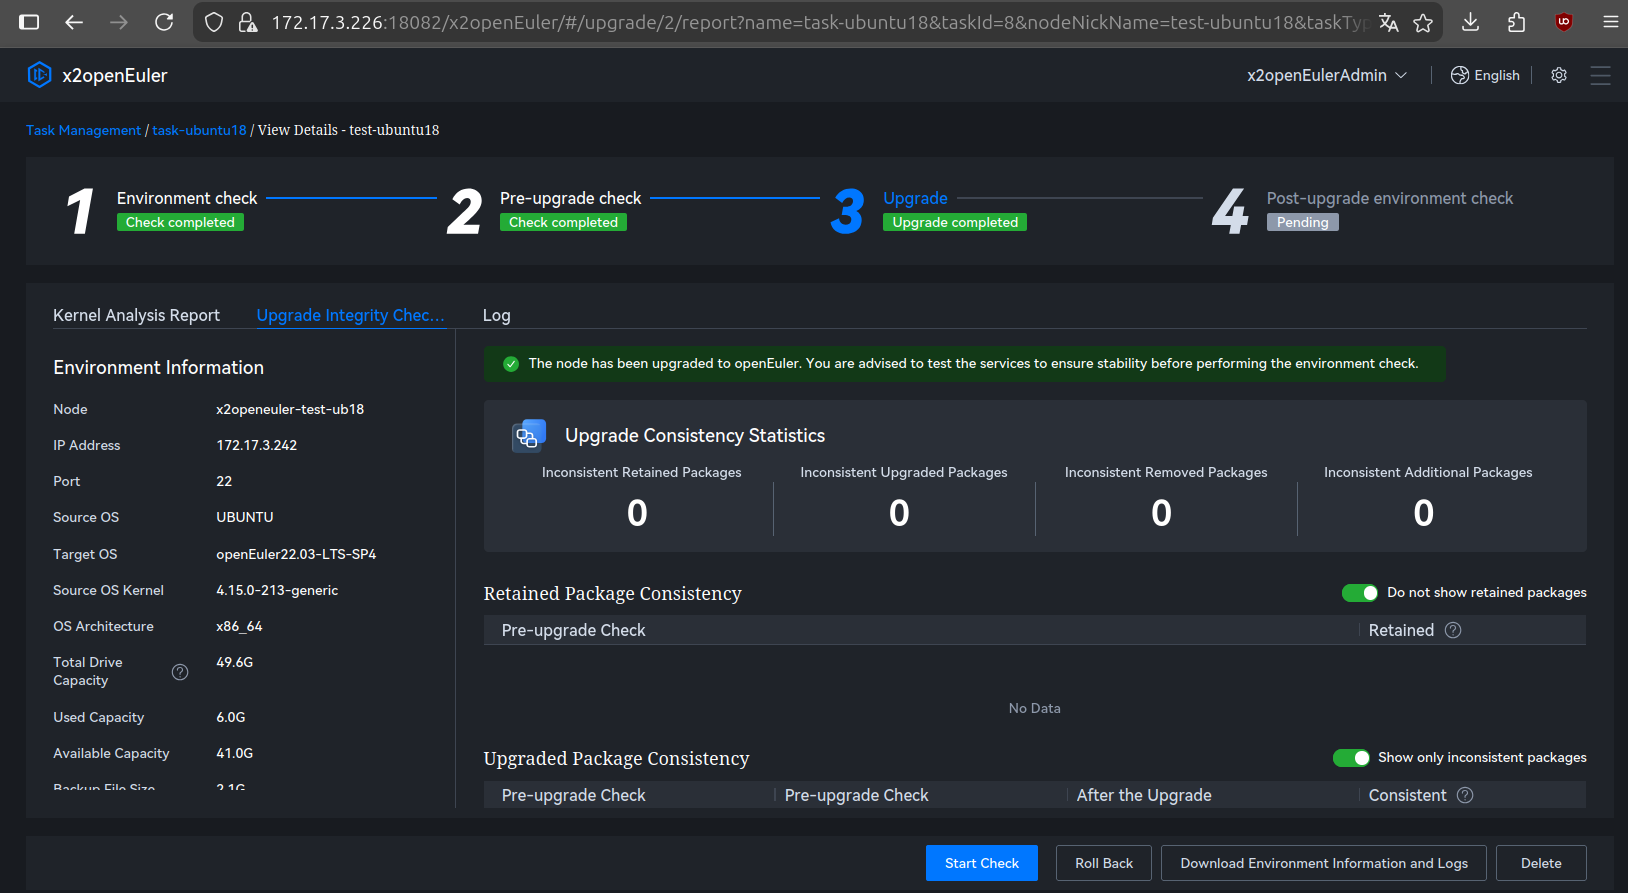1628x893 pixels.
Task: Toggle Show only inconsistent packages switch
Action: point(1351,758)
